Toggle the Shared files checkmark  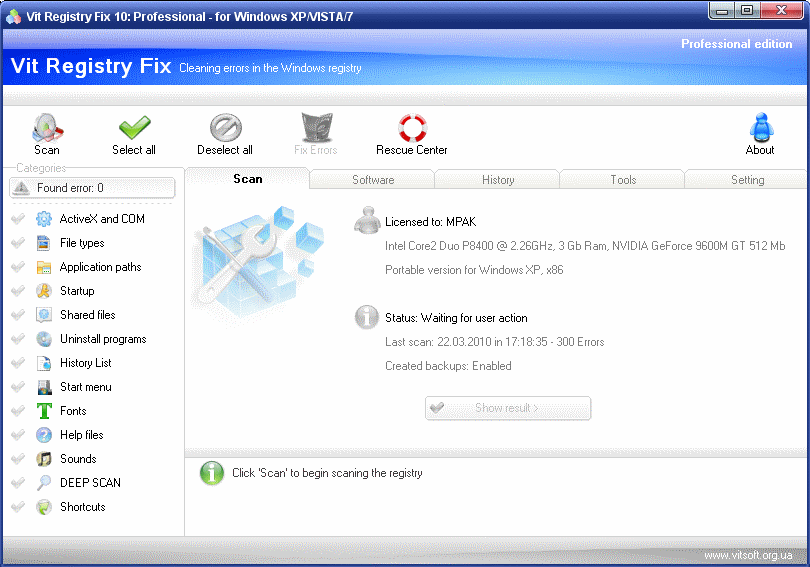pyautogui.click(x=18, y=315)
